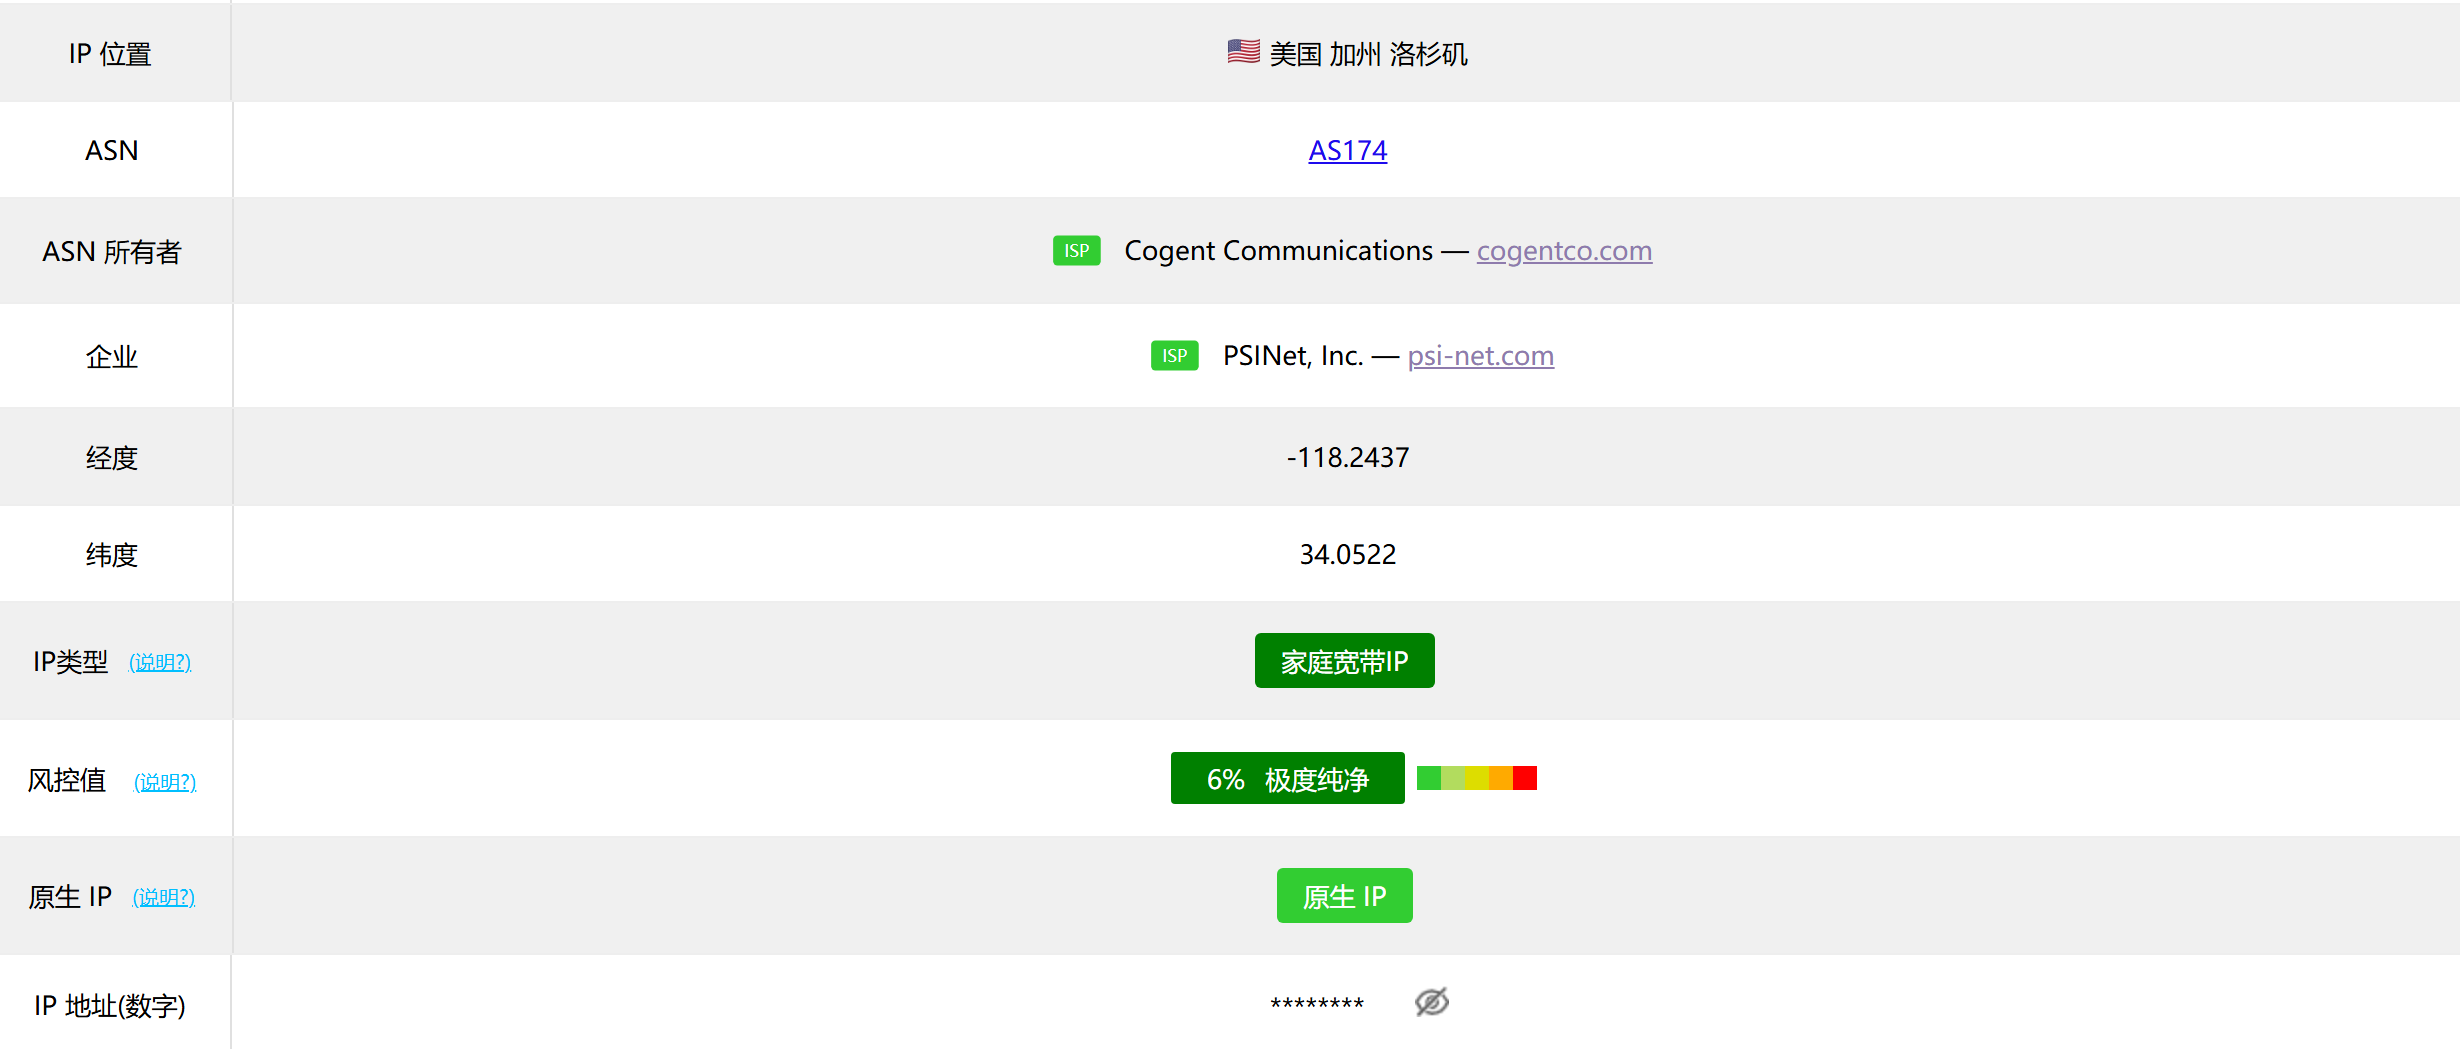Click the 纬度 row label

111,555
